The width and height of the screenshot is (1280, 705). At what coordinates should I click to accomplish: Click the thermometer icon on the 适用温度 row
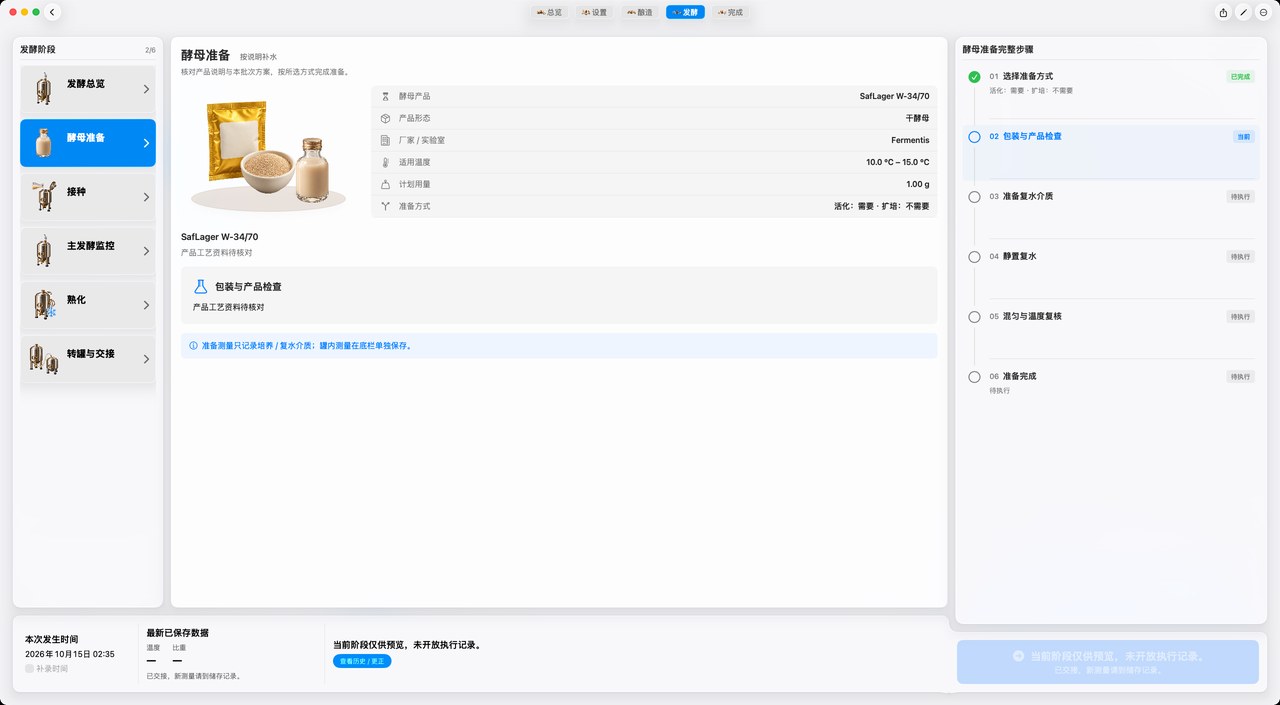pyautogui.click(x=385, y=162)
